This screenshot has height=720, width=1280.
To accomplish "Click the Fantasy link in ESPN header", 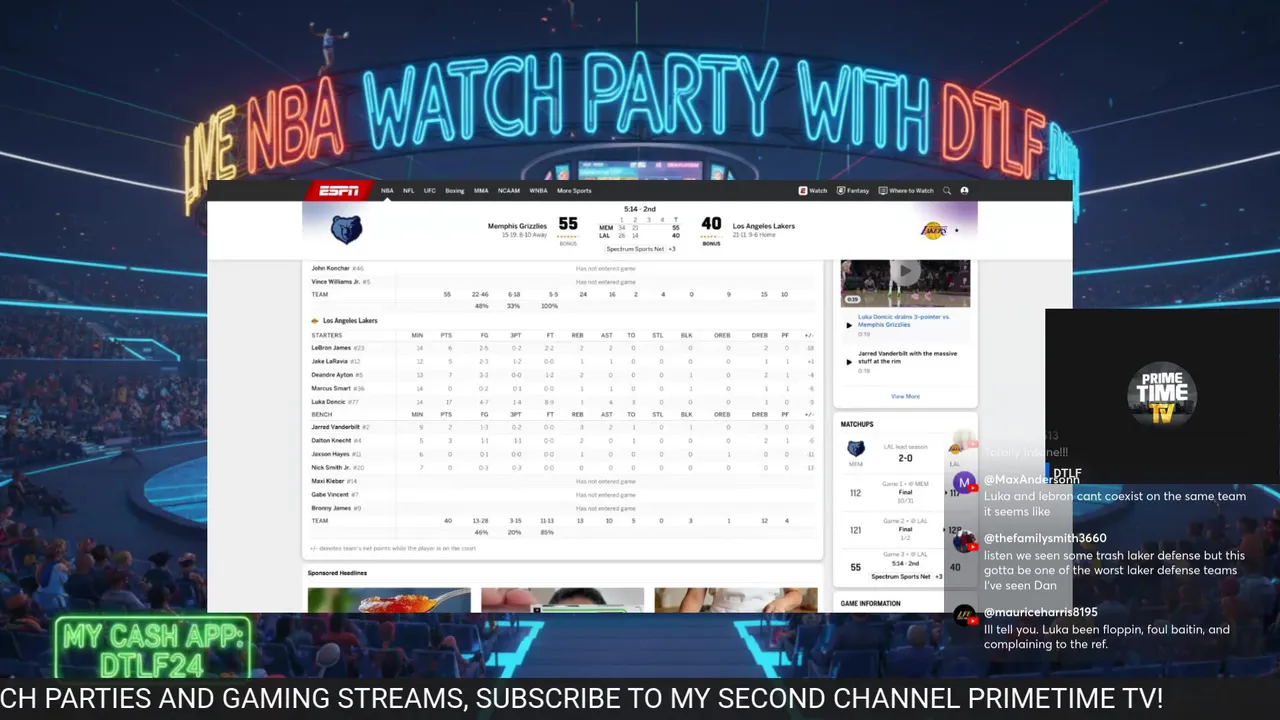I will coord(853,190).
